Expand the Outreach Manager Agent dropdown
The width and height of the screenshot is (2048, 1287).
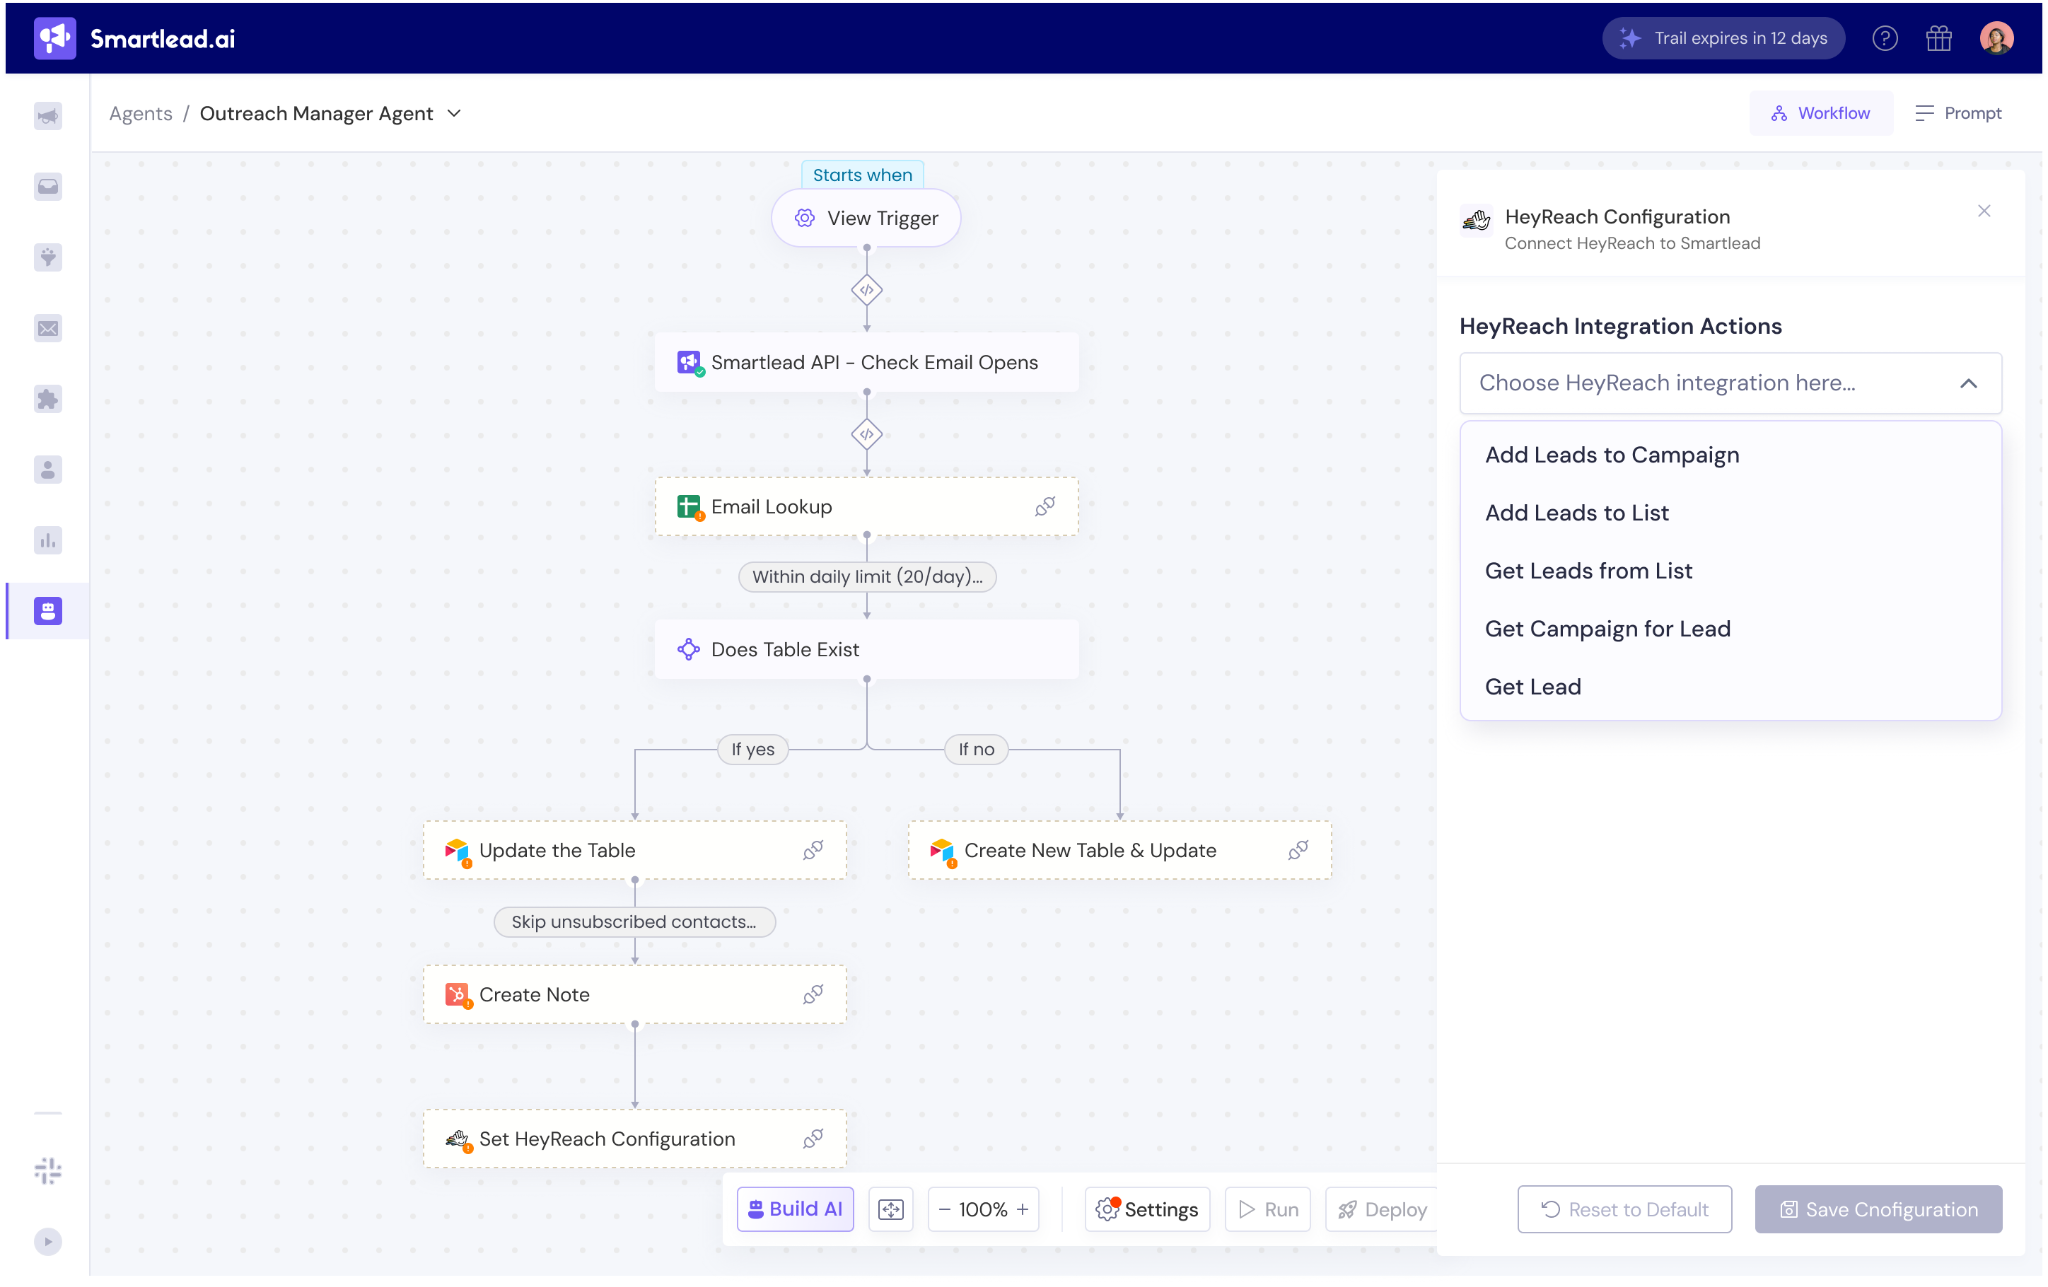coord(454,113)
